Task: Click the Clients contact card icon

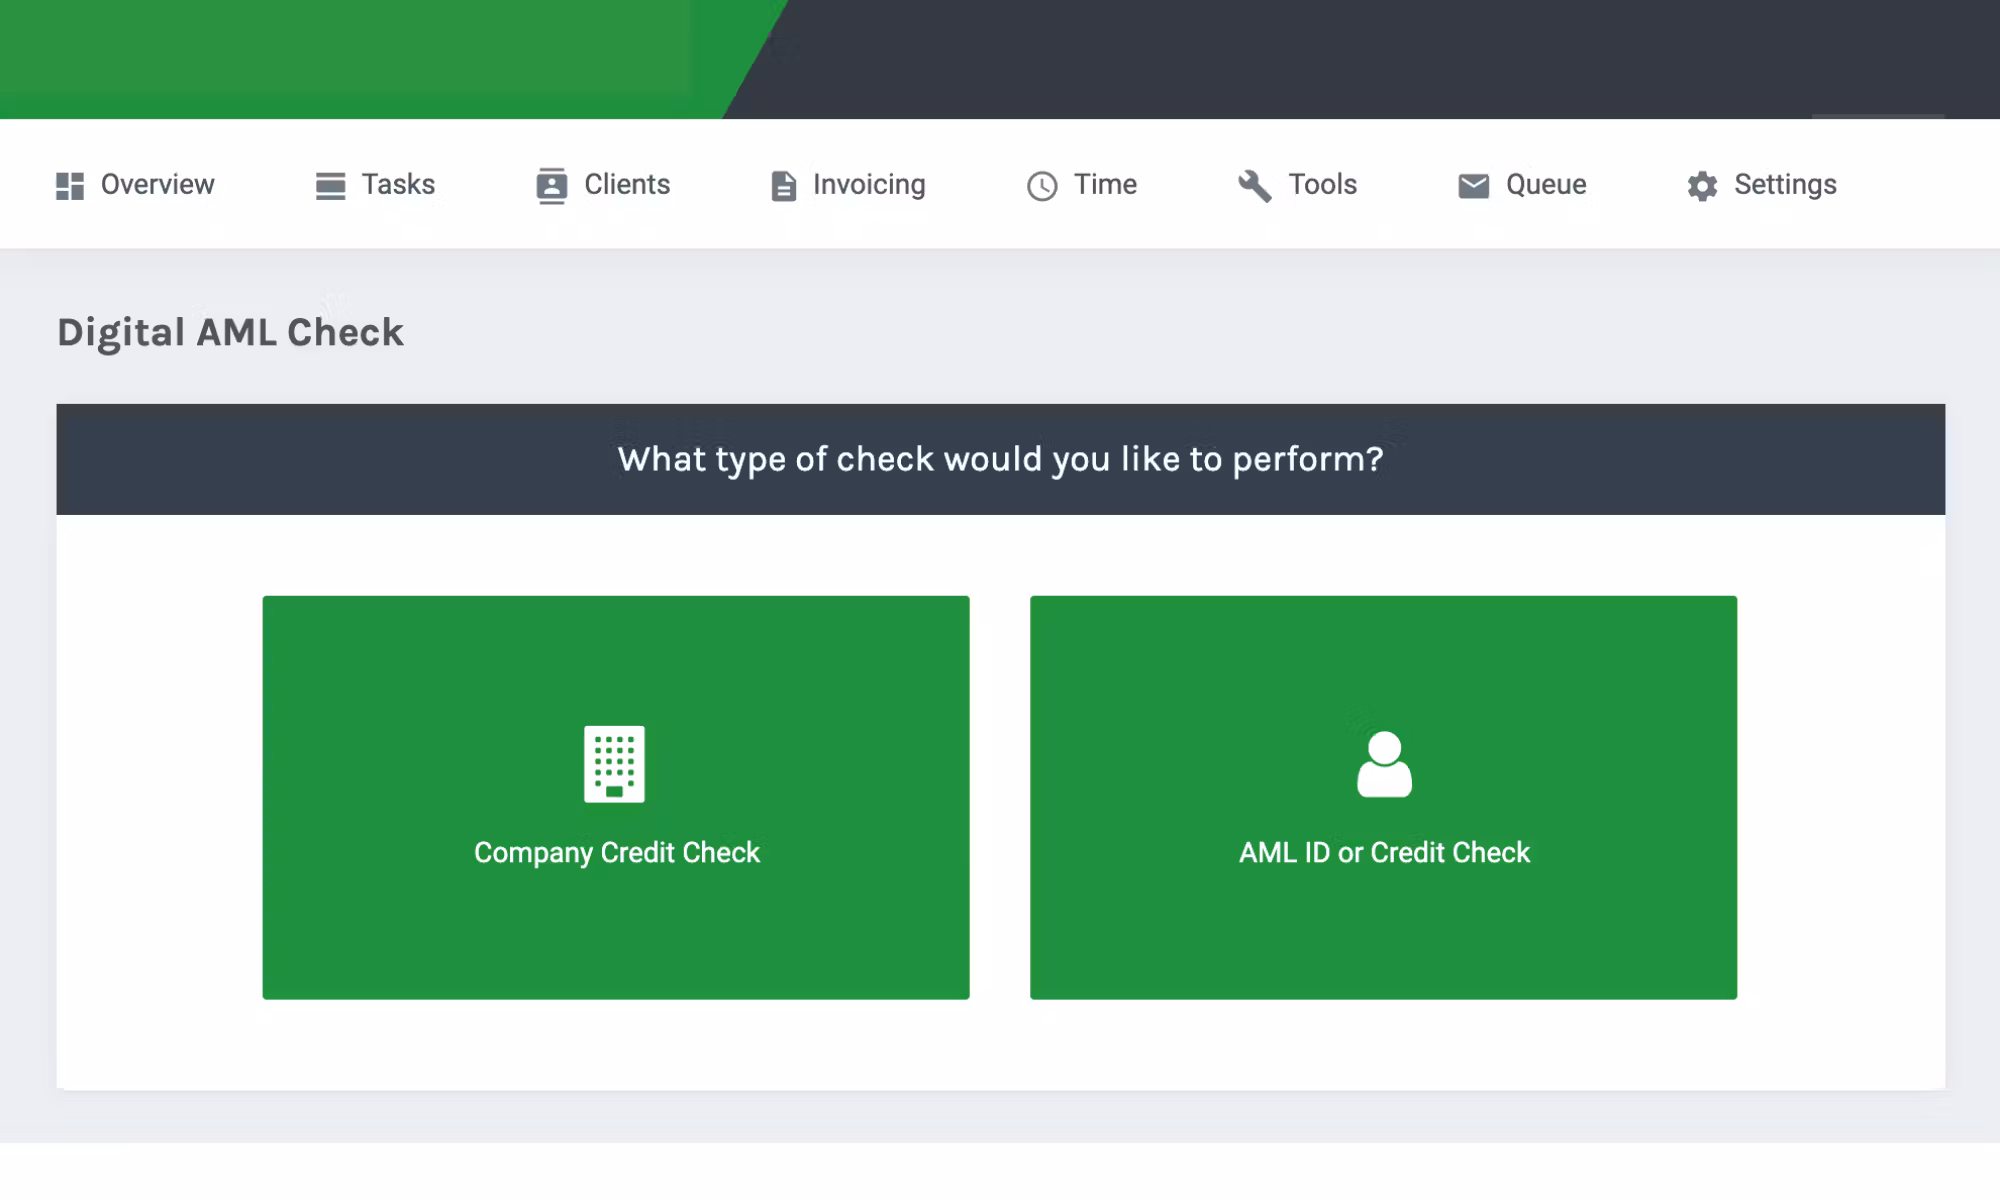Action: click(550, 184)
